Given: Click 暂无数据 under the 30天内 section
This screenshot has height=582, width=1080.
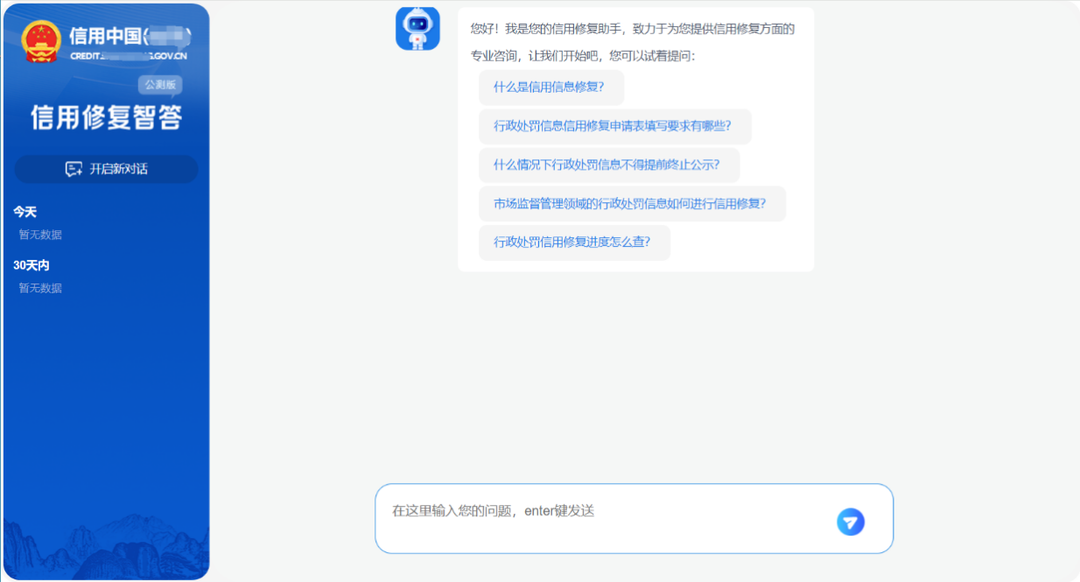Looking at the screenshot, I should click(40, 288).
